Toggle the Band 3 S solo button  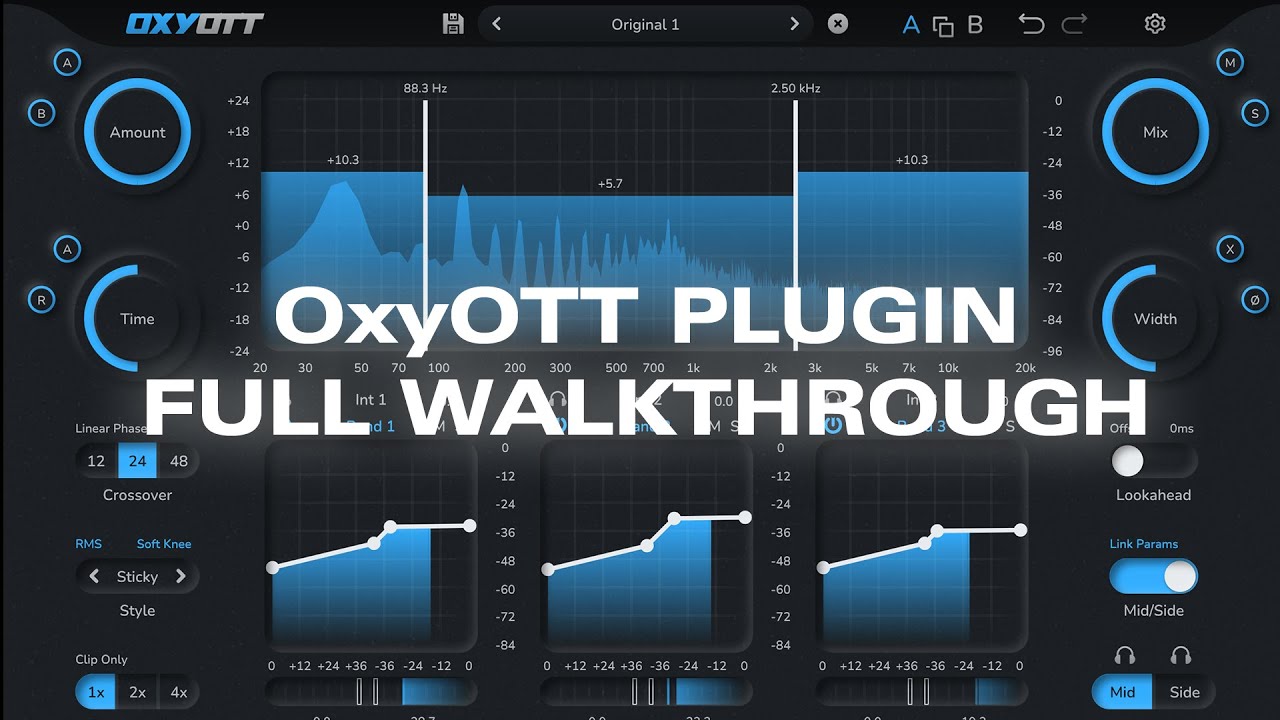[1010, 427]
